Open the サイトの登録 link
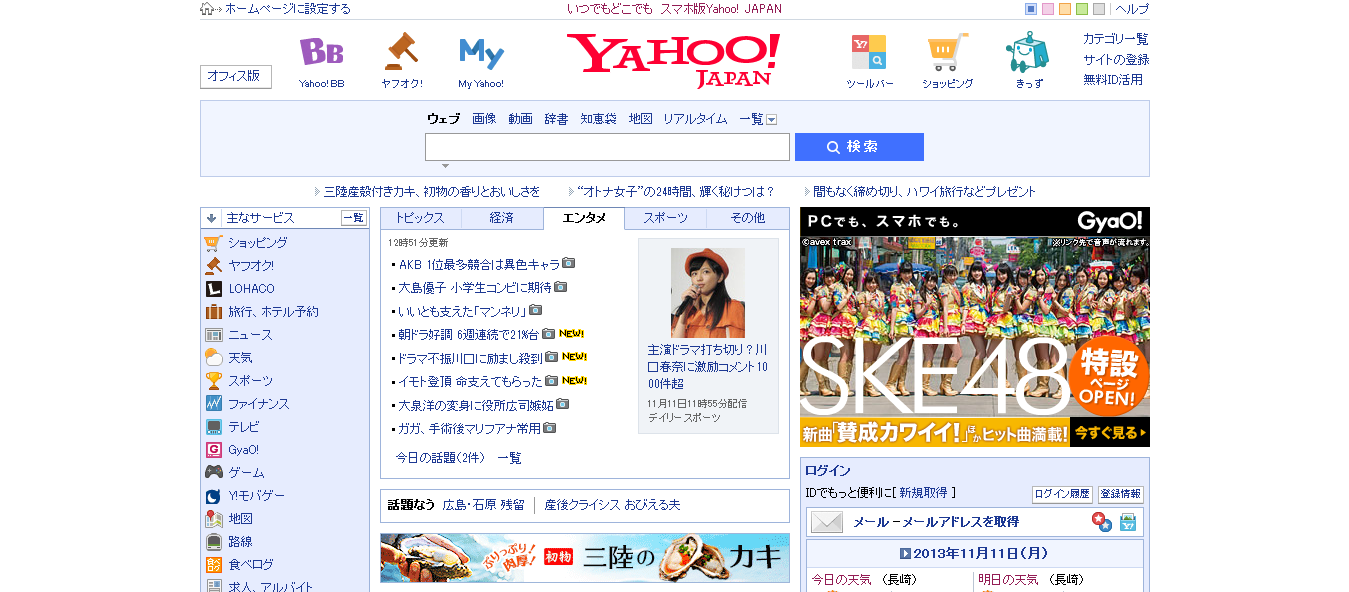Image resolution: width=1349 pixels, height=592 pixels. click(1116, 59)
